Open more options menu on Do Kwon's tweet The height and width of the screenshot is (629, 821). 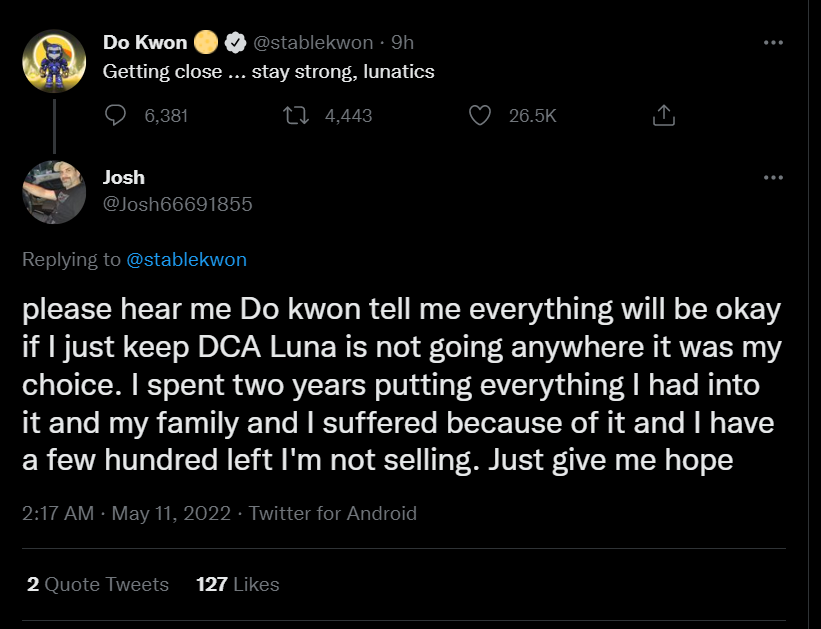coord(773,43)
